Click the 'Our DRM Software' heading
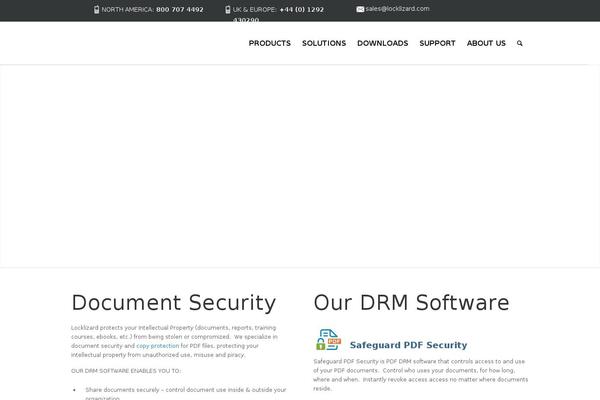600x400 pixels. [x=411, y=303]
